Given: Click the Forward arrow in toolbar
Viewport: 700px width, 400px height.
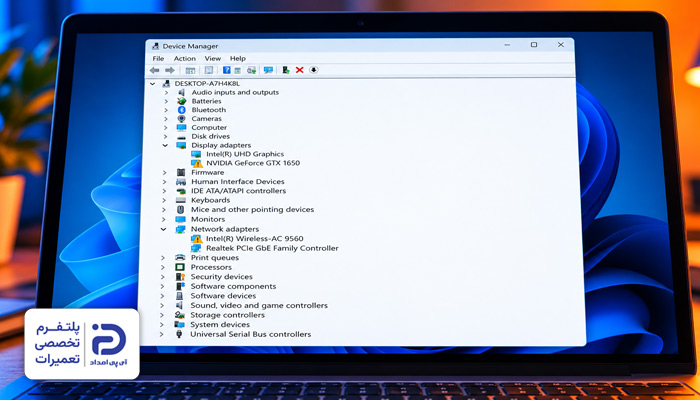Looking at the screenshot, I should coord(170,70).
